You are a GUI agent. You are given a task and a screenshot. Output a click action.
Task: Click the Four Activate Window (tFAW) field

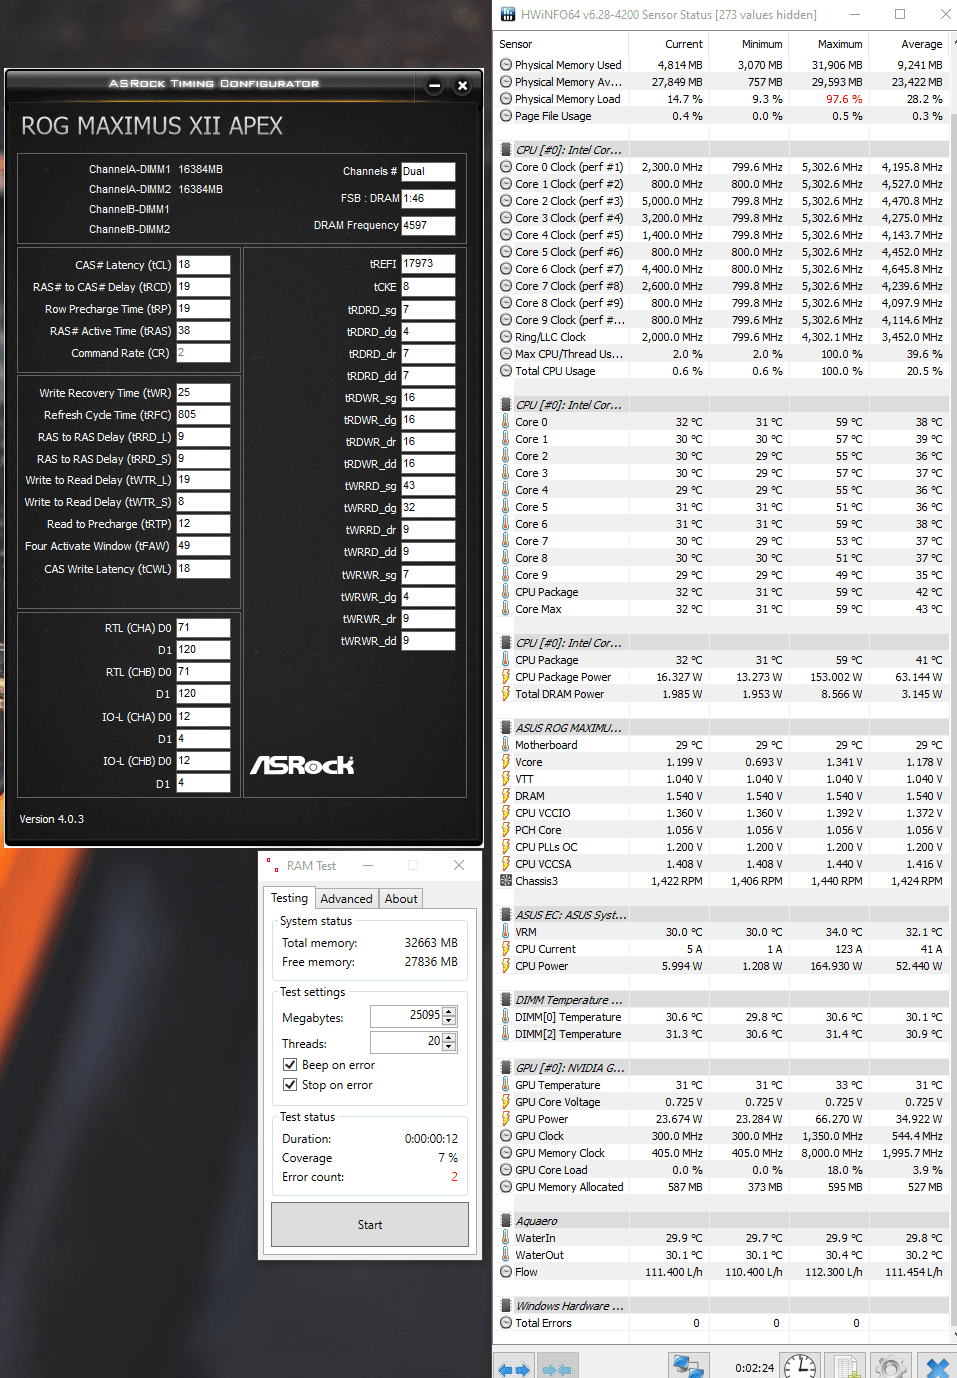click(x=203, y=546)
